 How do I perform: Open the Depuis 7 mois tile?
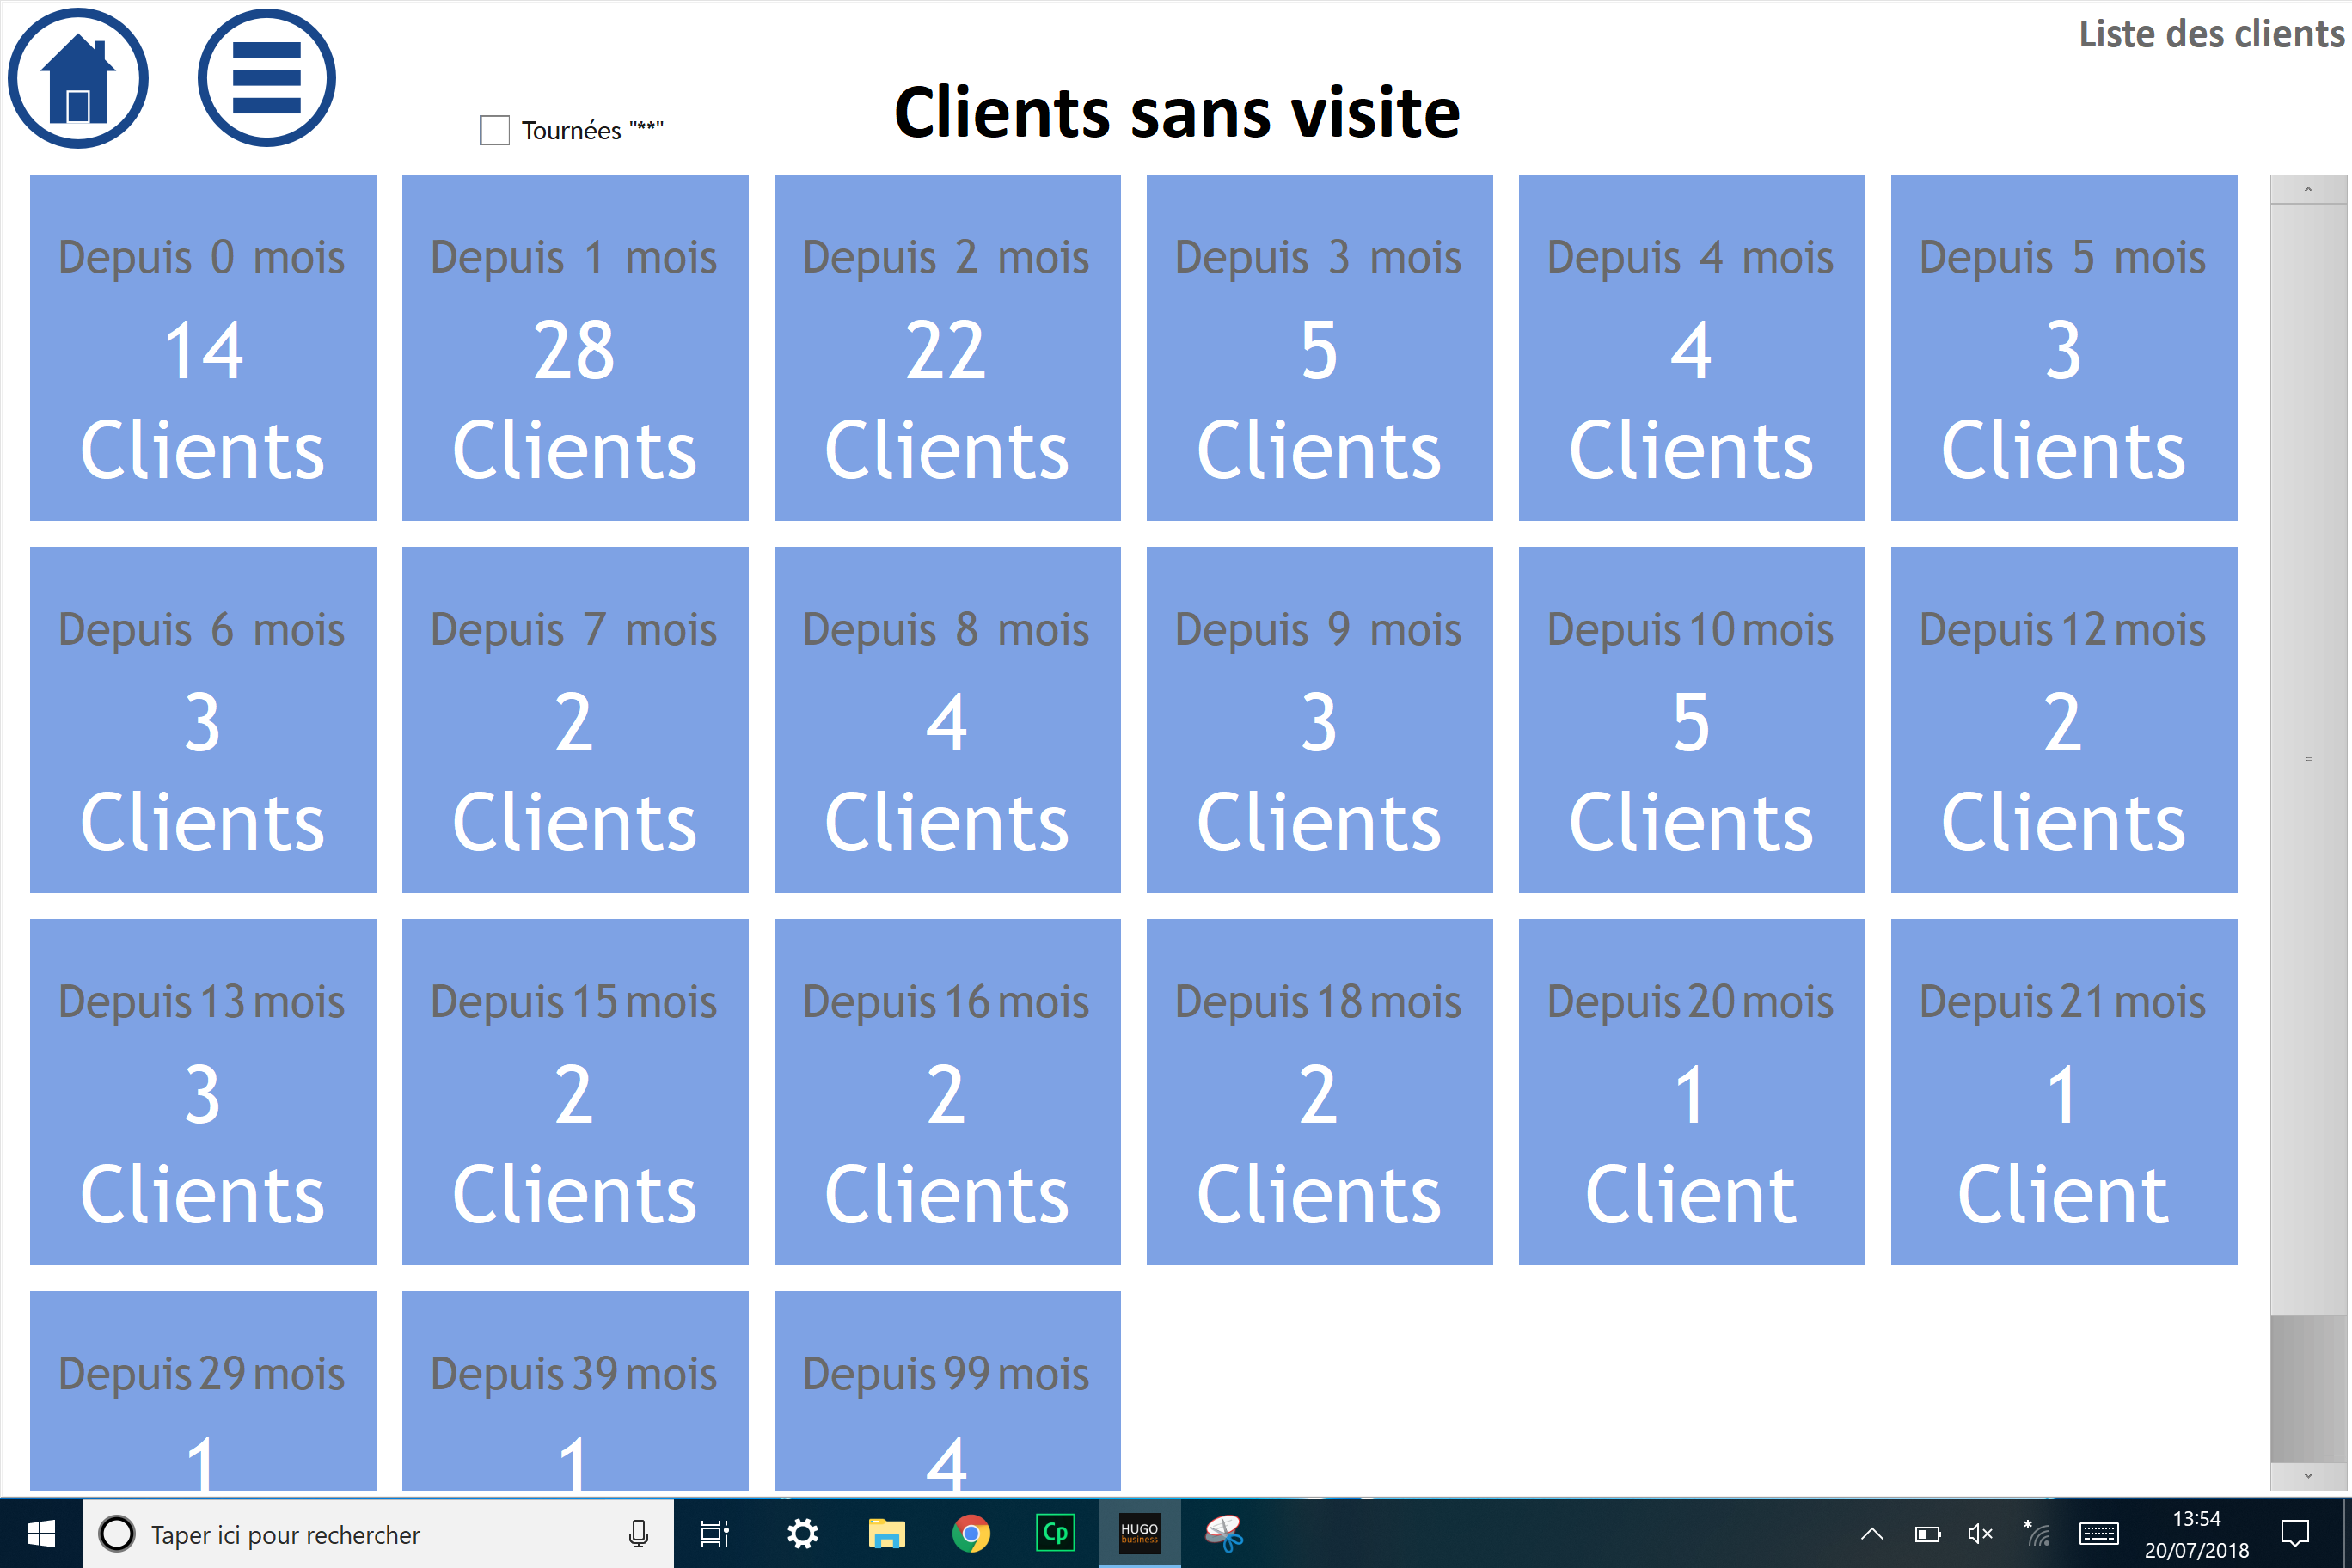575,720
